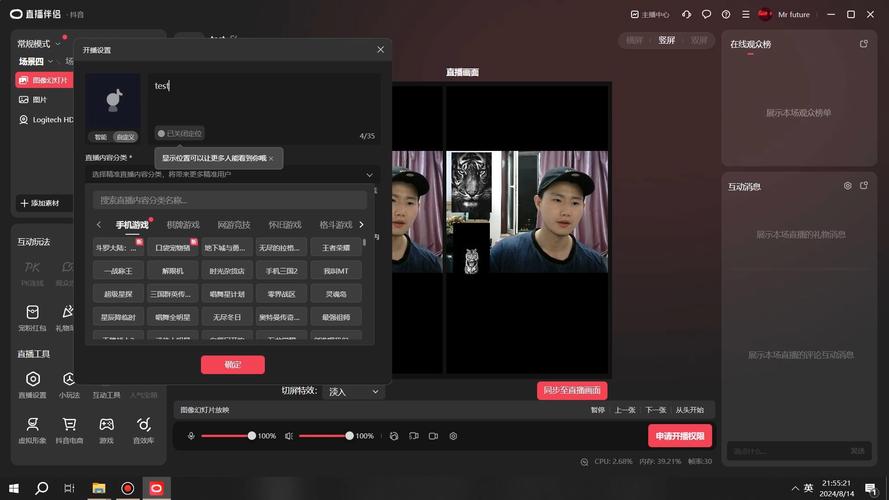Click the microphone icon in audio bar
889x500 pixels.
191,436
